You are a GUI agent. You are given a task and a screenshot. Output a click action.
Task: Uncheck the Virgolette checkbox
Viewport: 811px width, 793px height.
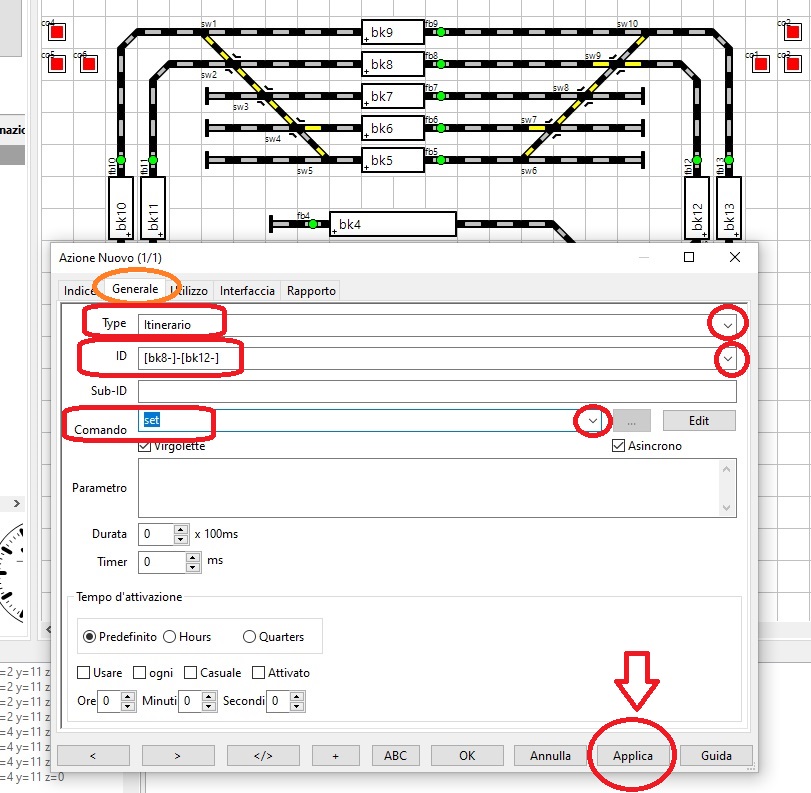pyautogui.click(x=145, y=446)
